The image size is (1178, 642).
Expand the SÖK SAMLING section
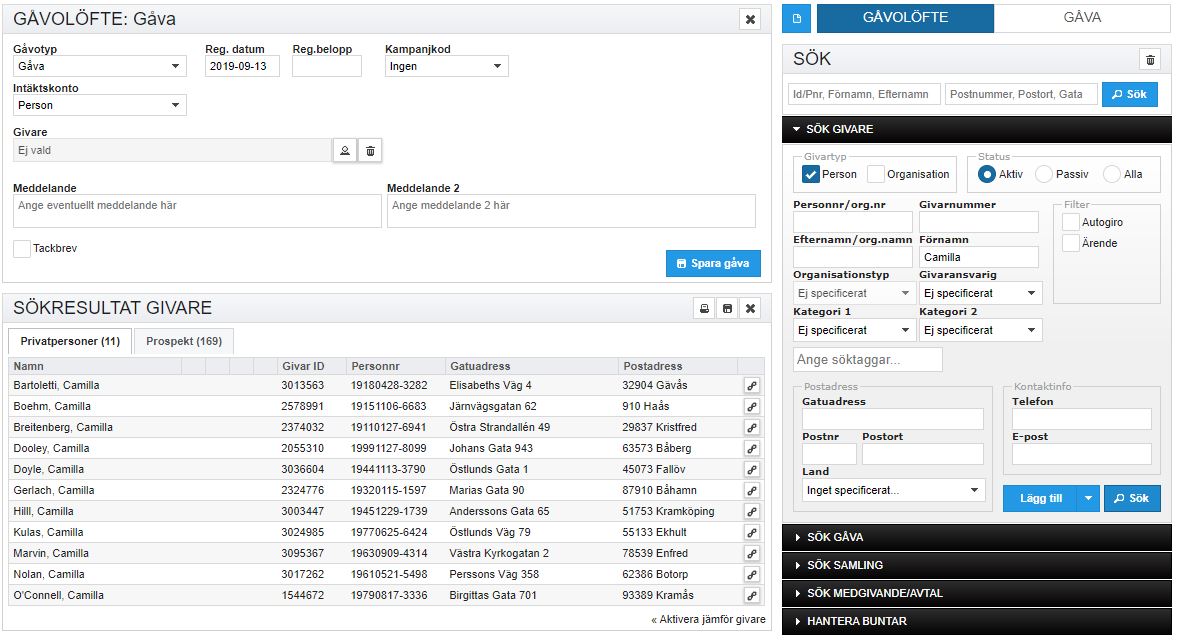[x=977, y=565]
